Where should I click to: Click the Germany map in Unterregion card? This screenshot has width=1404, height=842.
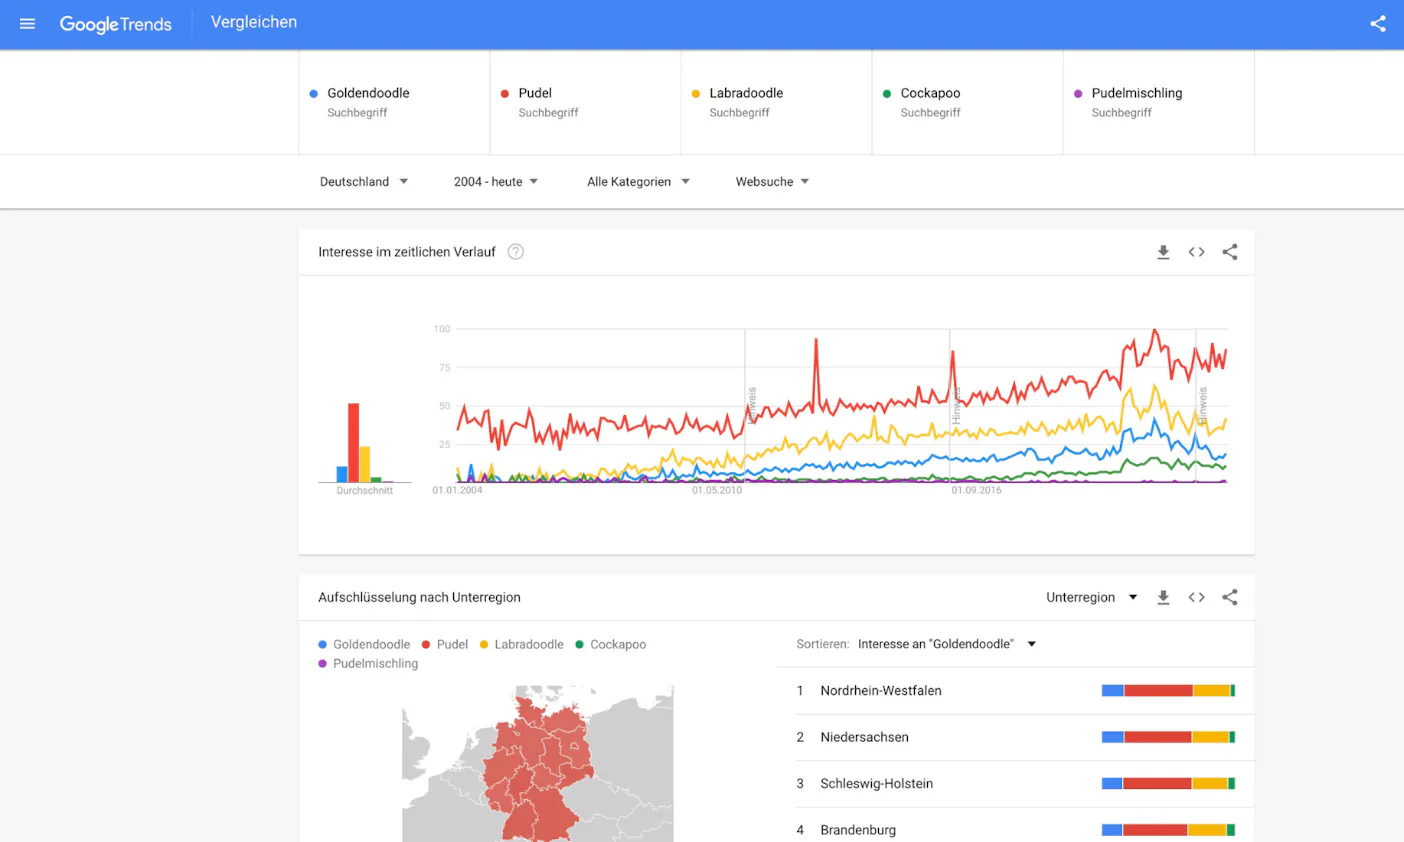click(538, 765)
